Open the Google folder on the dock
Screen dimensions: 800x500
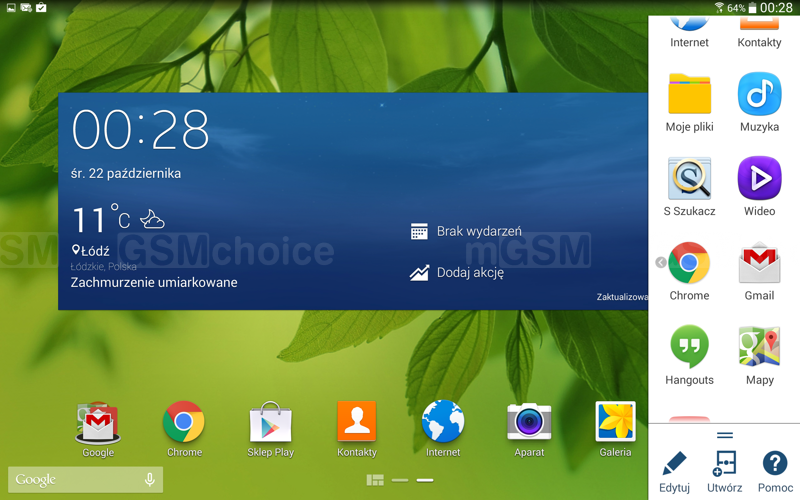(98, 424)
